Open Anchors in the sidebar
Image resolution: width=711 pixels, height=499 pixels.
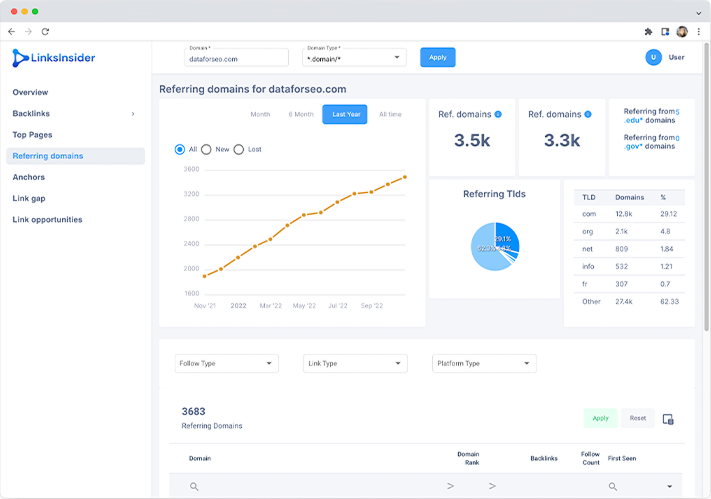[x=29, y=177]
